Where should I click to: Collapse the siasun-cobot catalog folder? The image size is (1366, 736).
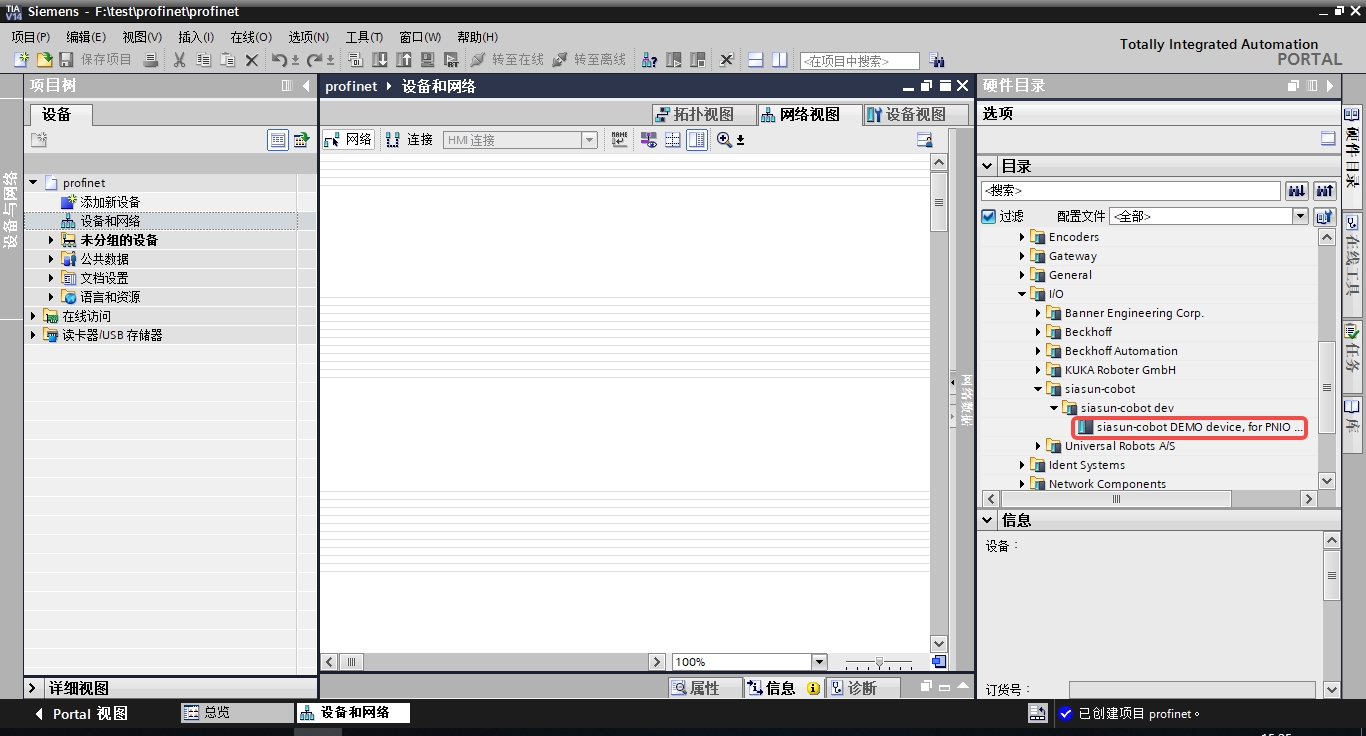[1039, 389]
